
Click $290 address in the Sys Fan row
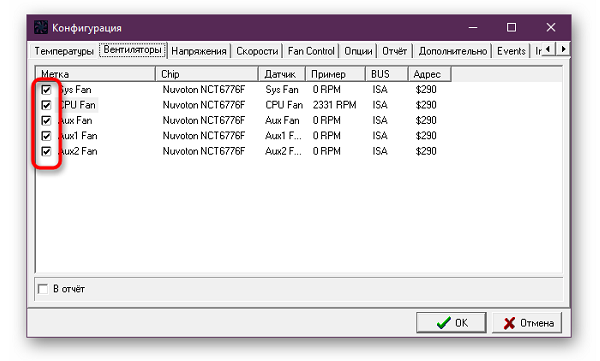pos(426,90)
